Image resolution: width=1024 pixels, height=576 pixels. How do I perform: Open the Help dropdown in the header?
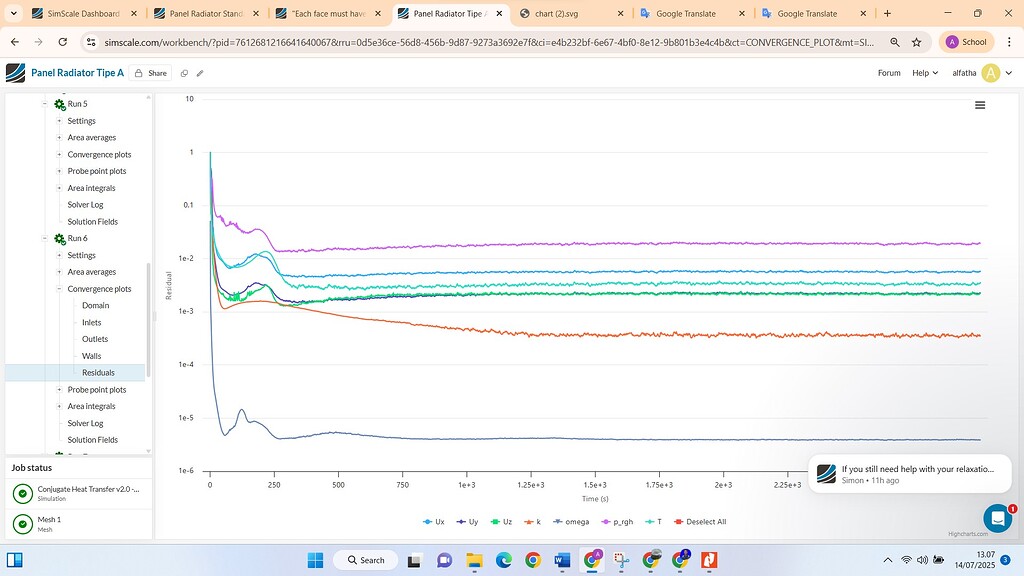(x=921, y=73)
